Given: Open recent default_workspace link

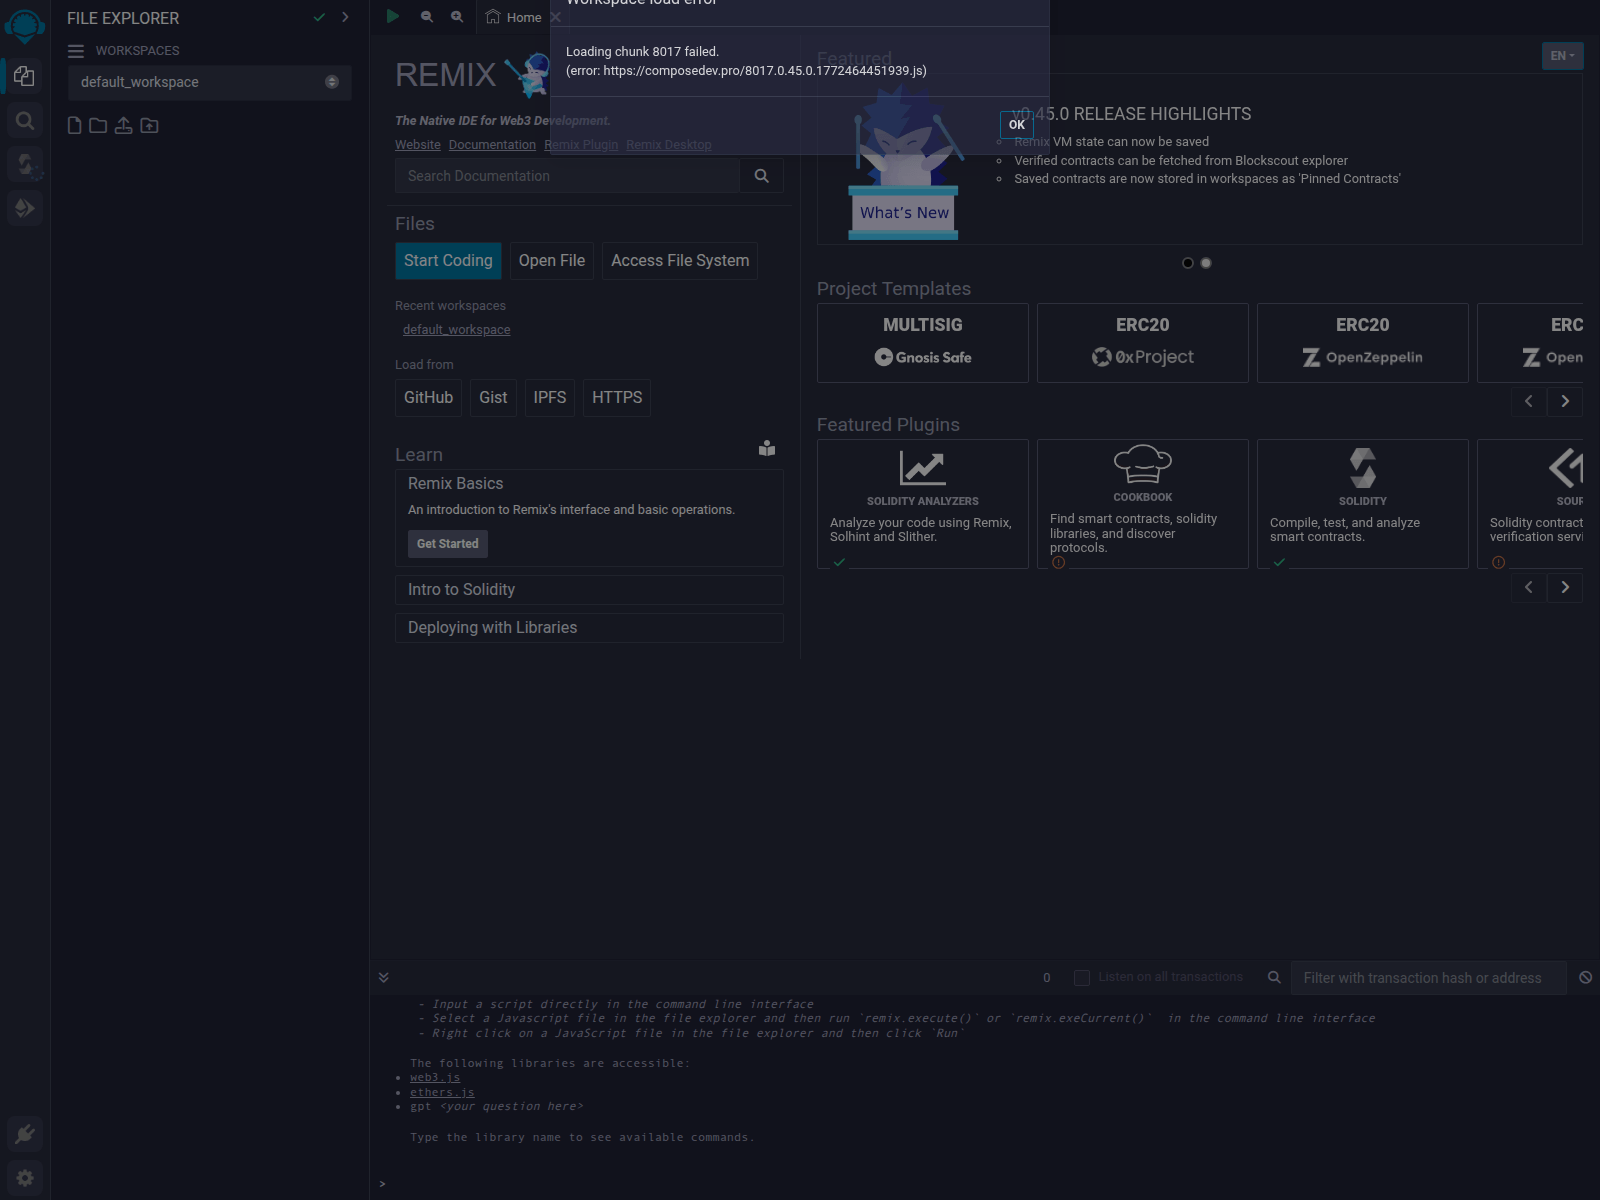Looking at the screenshot, I should click(457, 330).
